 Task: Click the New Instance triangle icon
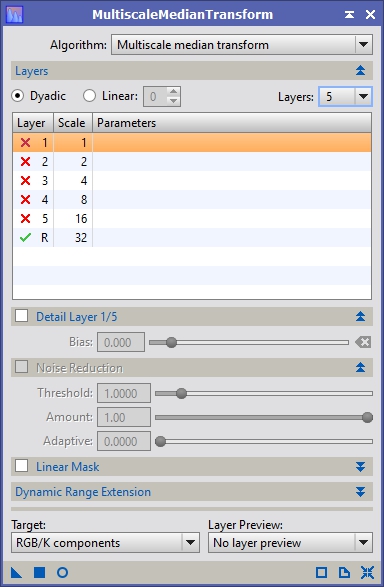[x=16, y=572]
